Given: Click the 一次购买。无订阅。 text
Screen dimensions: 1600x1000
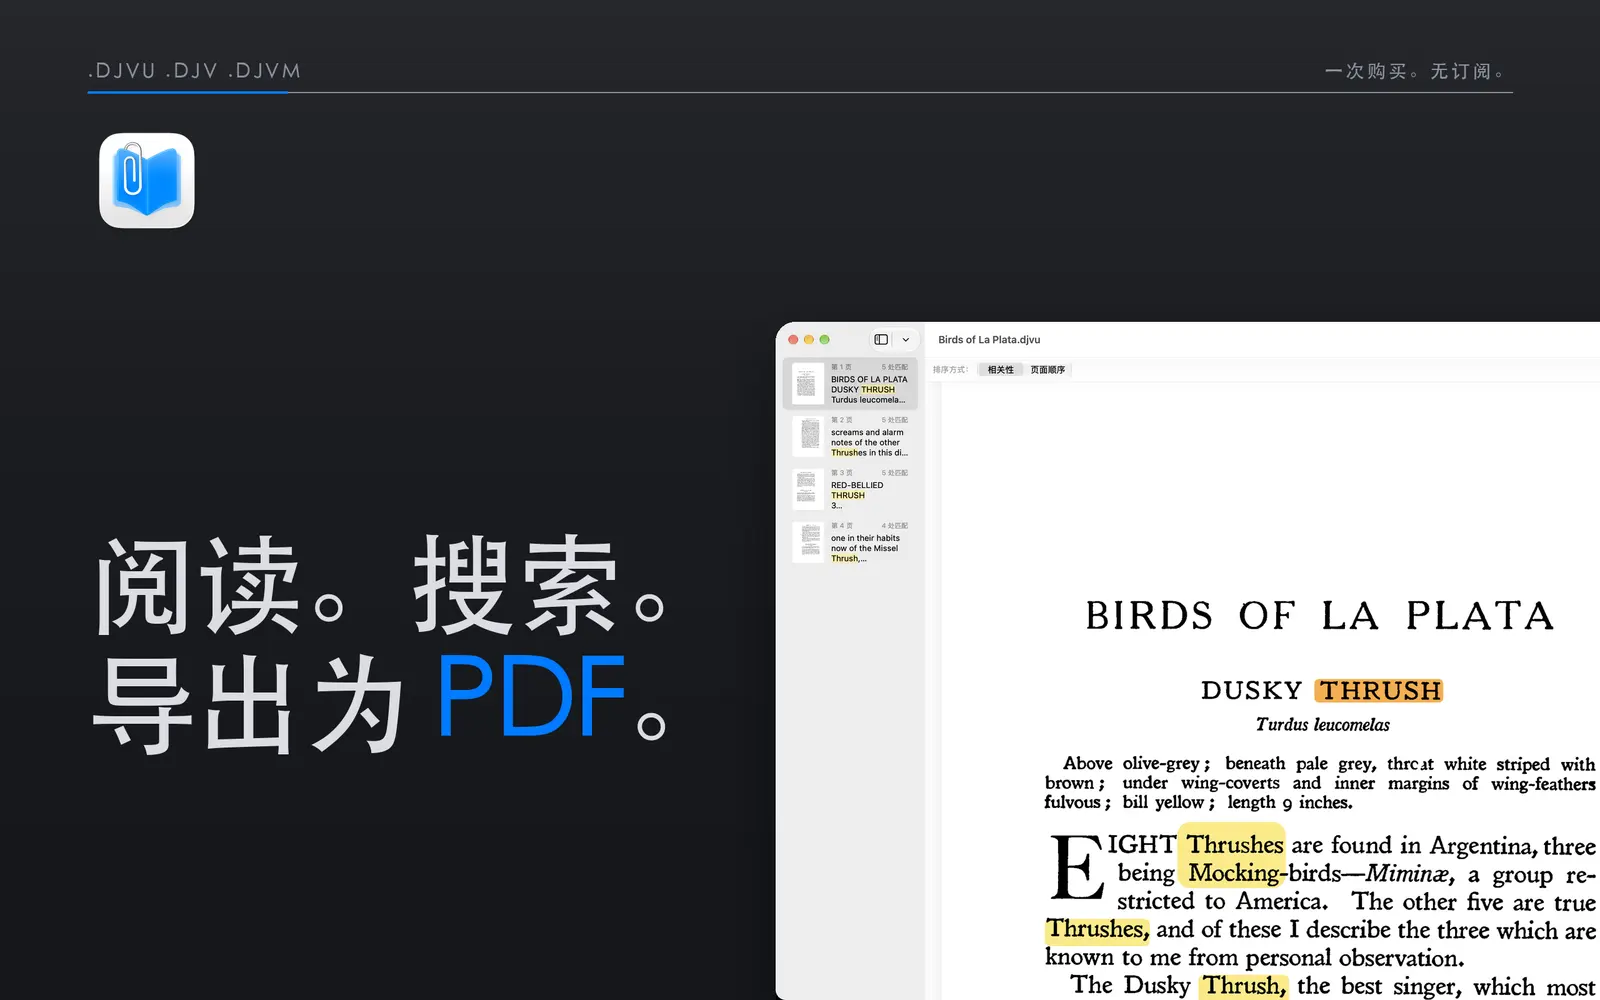Looking at the screenshot, I should [x=1415, y=71].
